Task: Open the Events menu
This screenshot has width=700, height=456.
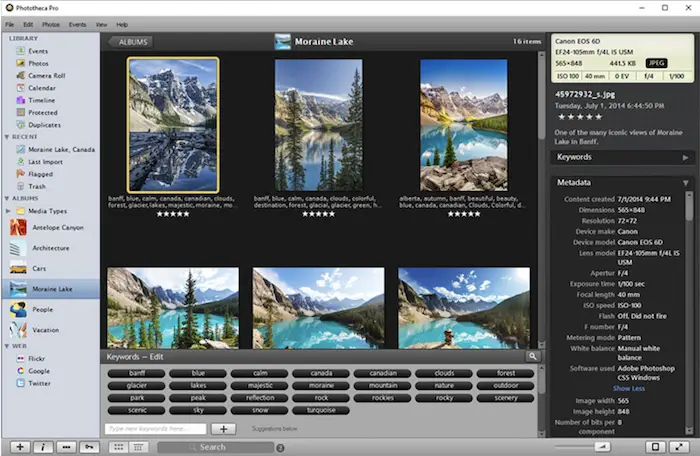Action: 77,24
